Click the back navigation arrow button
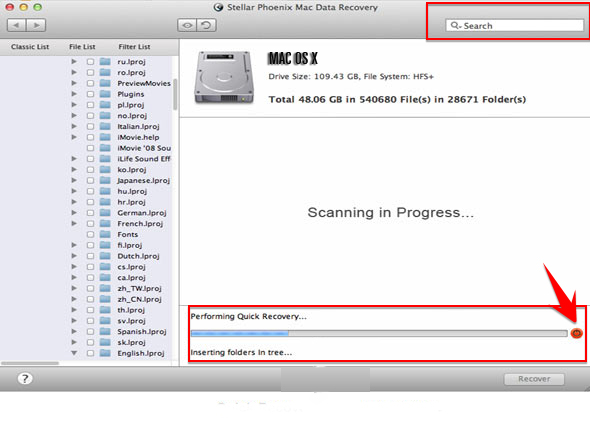Image resolution: width=590 pixels, height=421 pixels. (x=17, y=25)
